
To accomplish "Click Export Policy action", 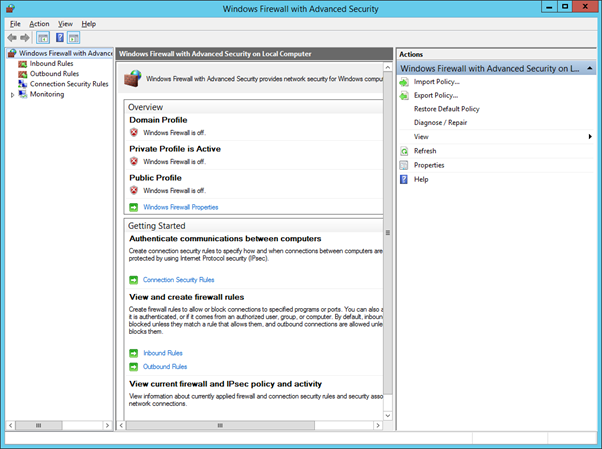I will (435, 95).
